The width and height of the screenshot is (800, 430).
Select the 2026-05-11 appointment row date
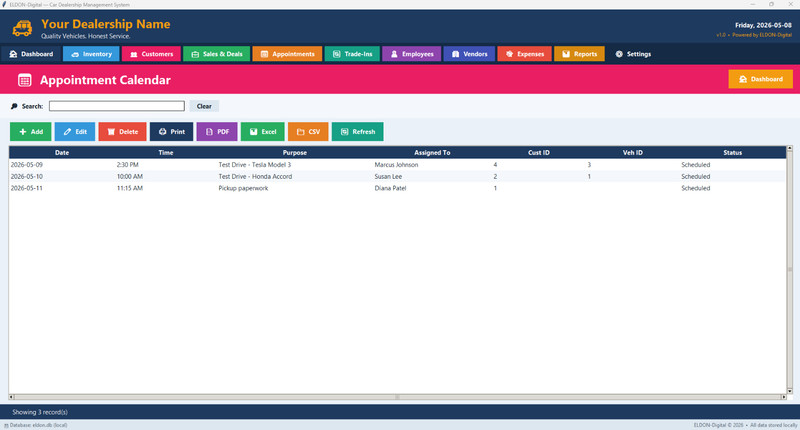click(x=27, y=188)
